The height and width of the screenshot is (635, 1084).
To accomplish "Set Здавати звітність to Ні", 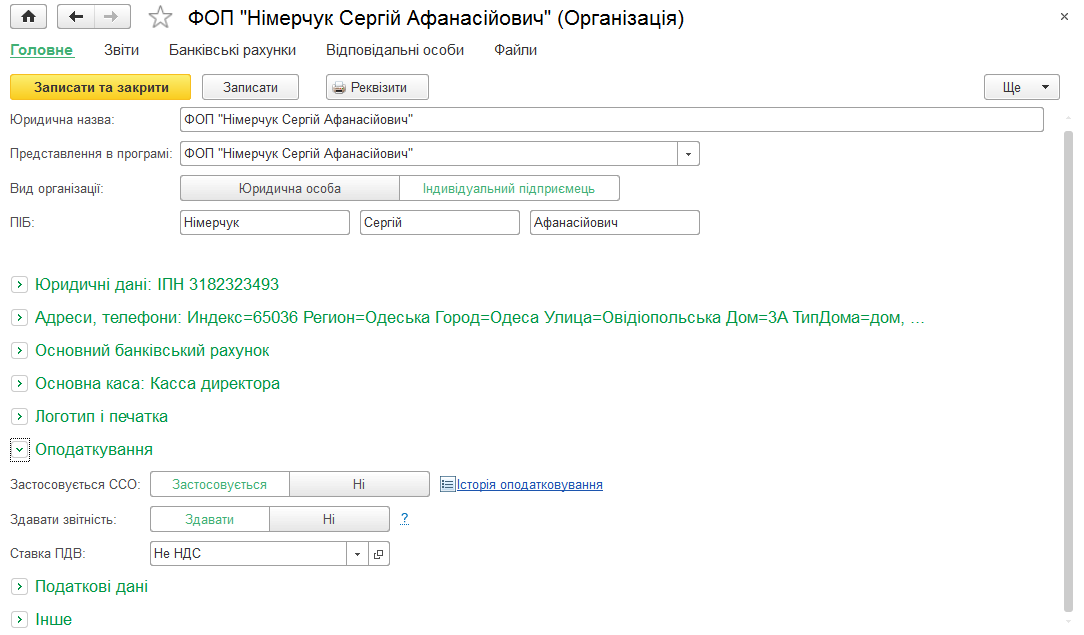I will click(x=329, y=519).
